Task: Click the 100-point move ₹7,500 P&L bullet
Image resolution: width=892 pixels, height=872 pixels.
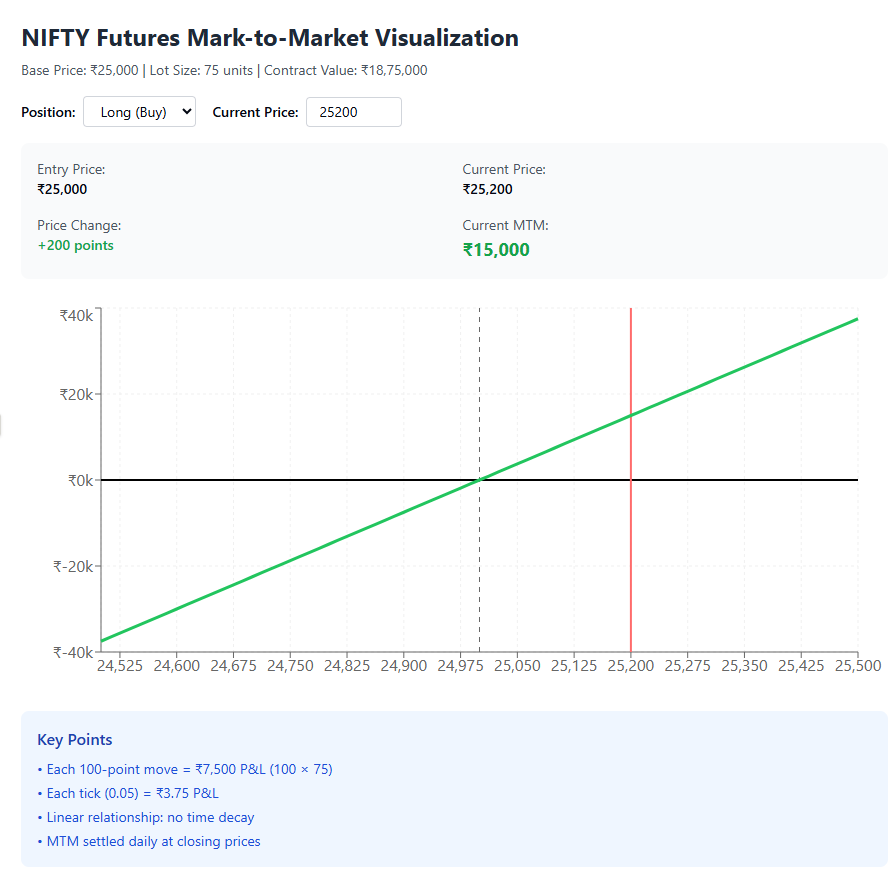Action: coord(185,769)
